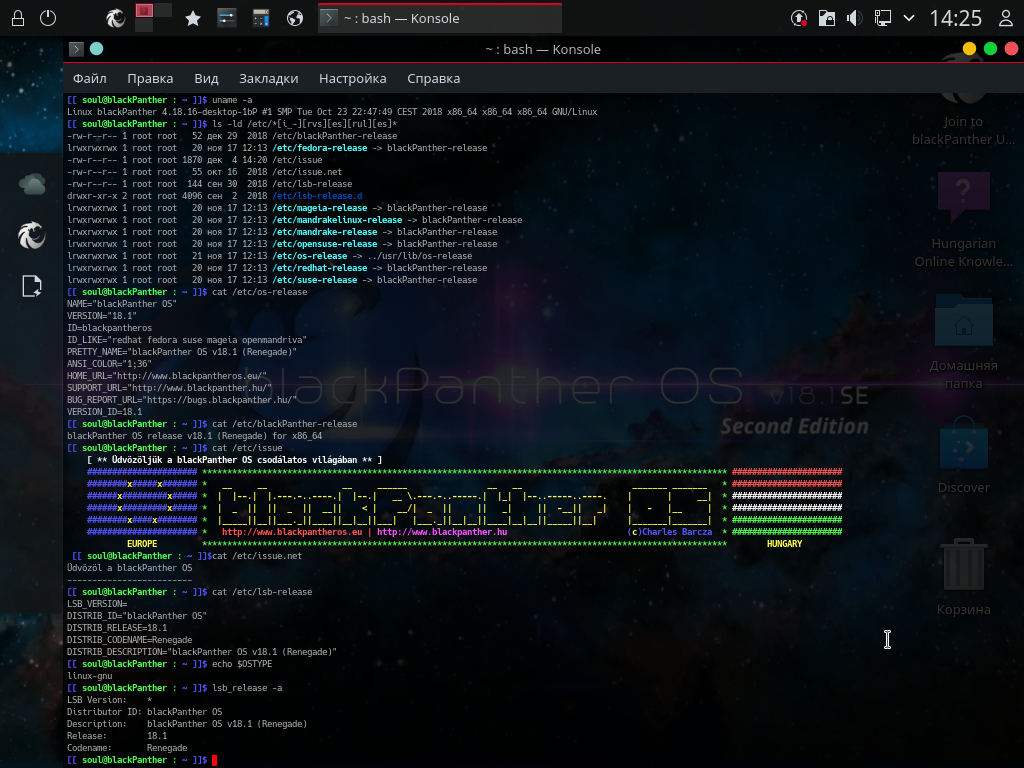1024x768 pixels.
Task: Click the HUNGARY label under the flag
Action: pyautogui.click(x=784, y=544)
